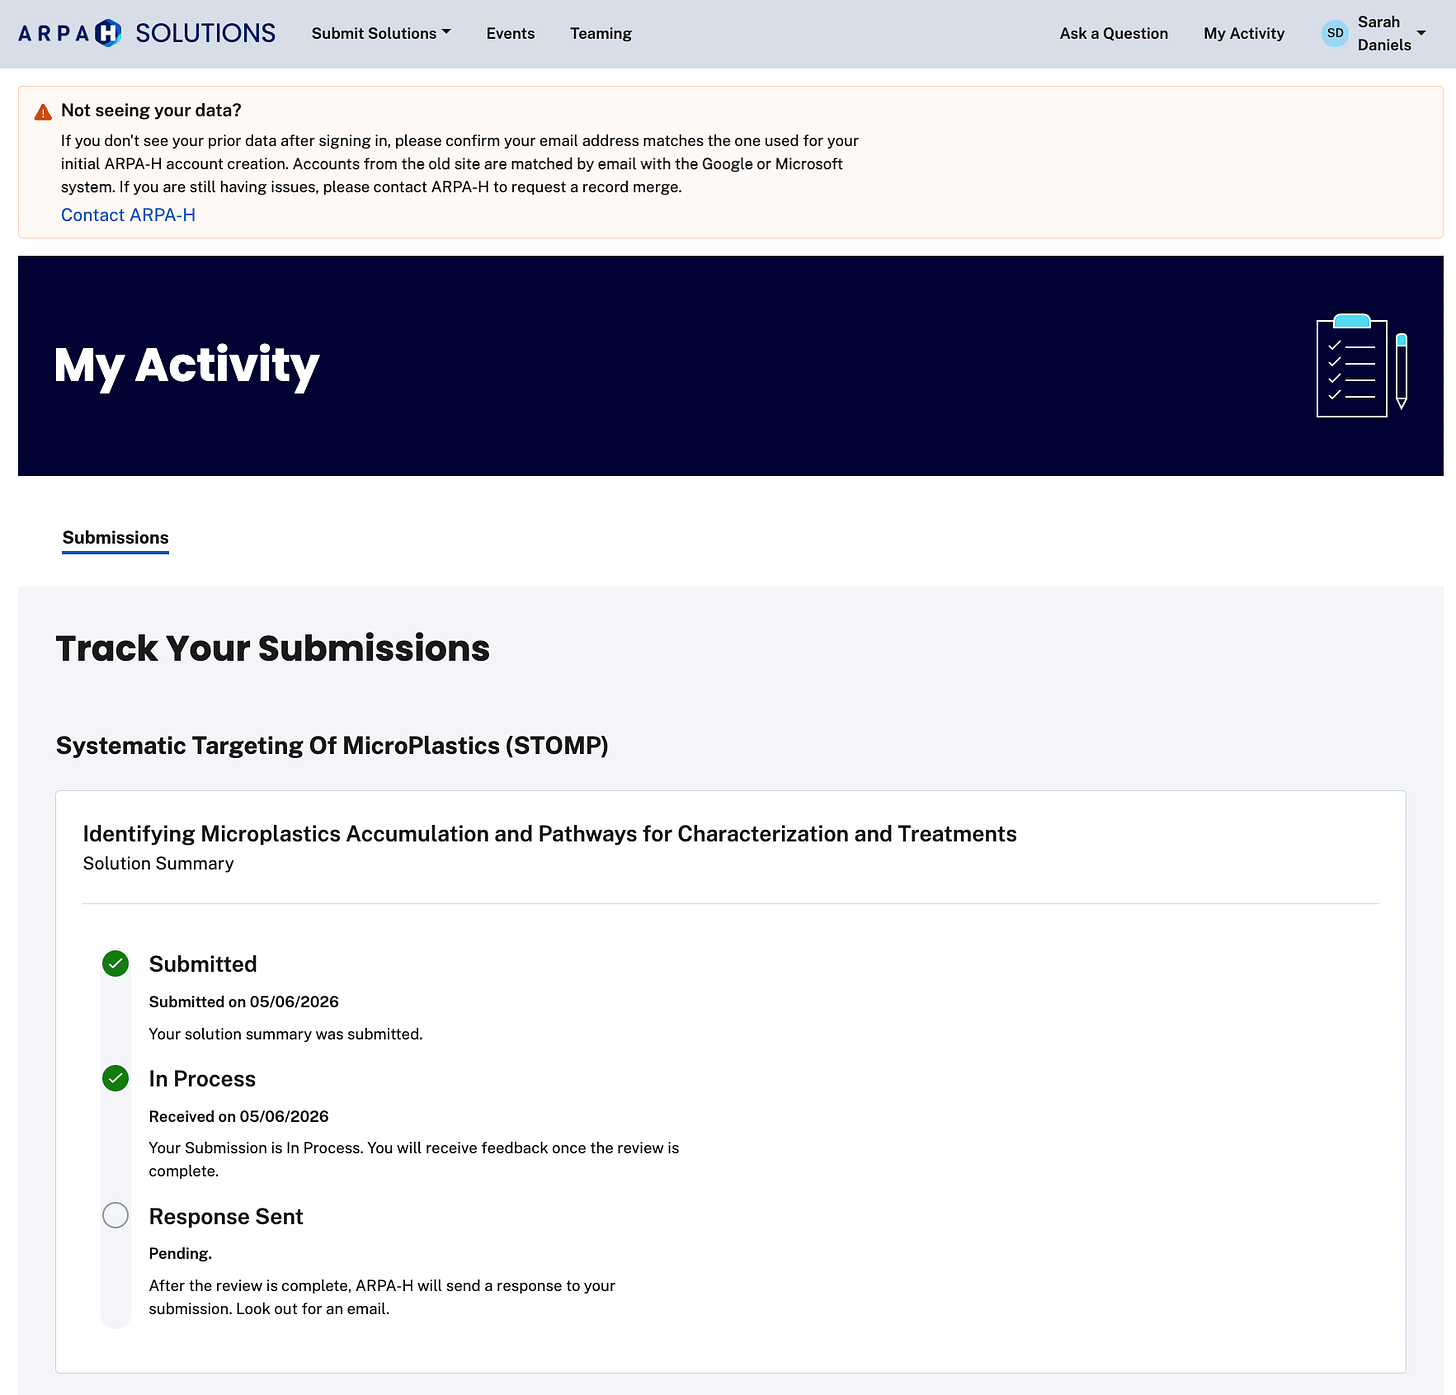The width and height of the screenshot is (1456, 1395).
Task: Click Ask a Question link
Action: (1114, 33)
